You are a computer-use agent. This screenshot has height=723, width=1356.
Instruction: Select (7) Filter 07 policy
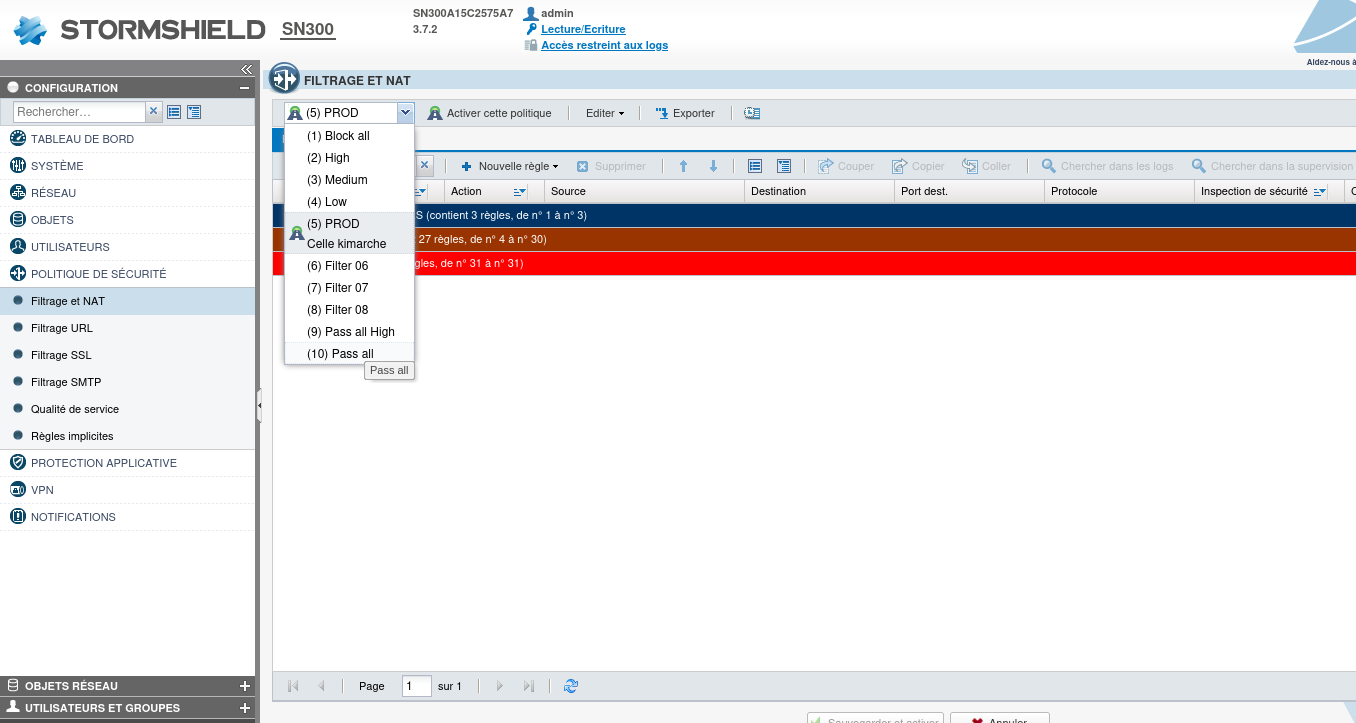(x=349, y=288)
